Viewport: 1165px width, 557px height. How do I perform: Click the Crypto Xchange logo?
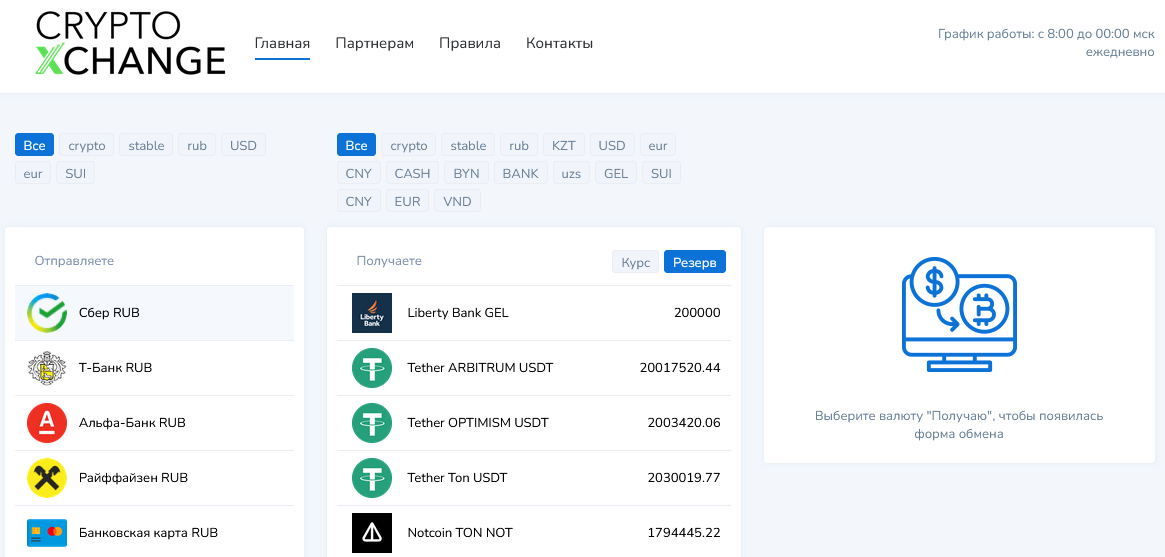point(130,44)
